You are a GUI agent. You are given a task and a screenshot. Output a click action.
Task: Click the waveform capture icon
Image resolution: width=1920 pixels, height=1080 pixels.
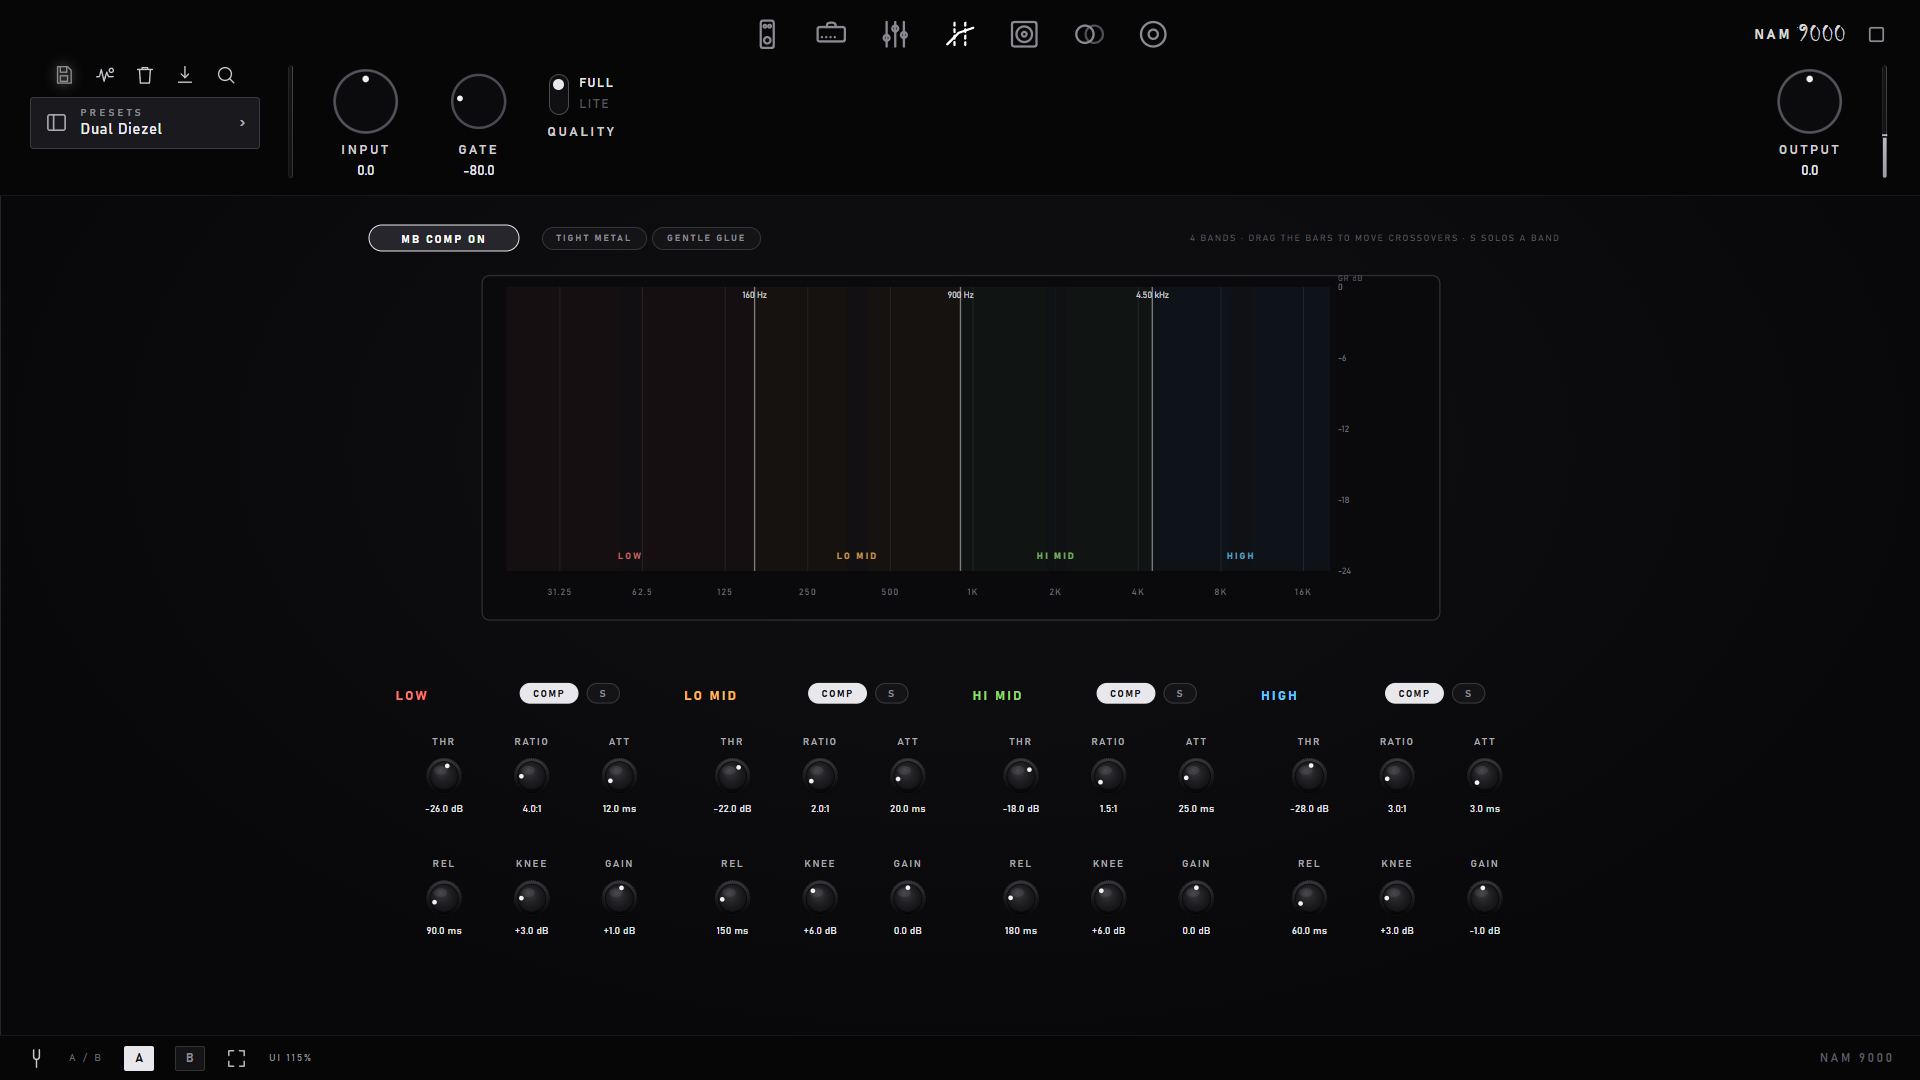point(105,75)
